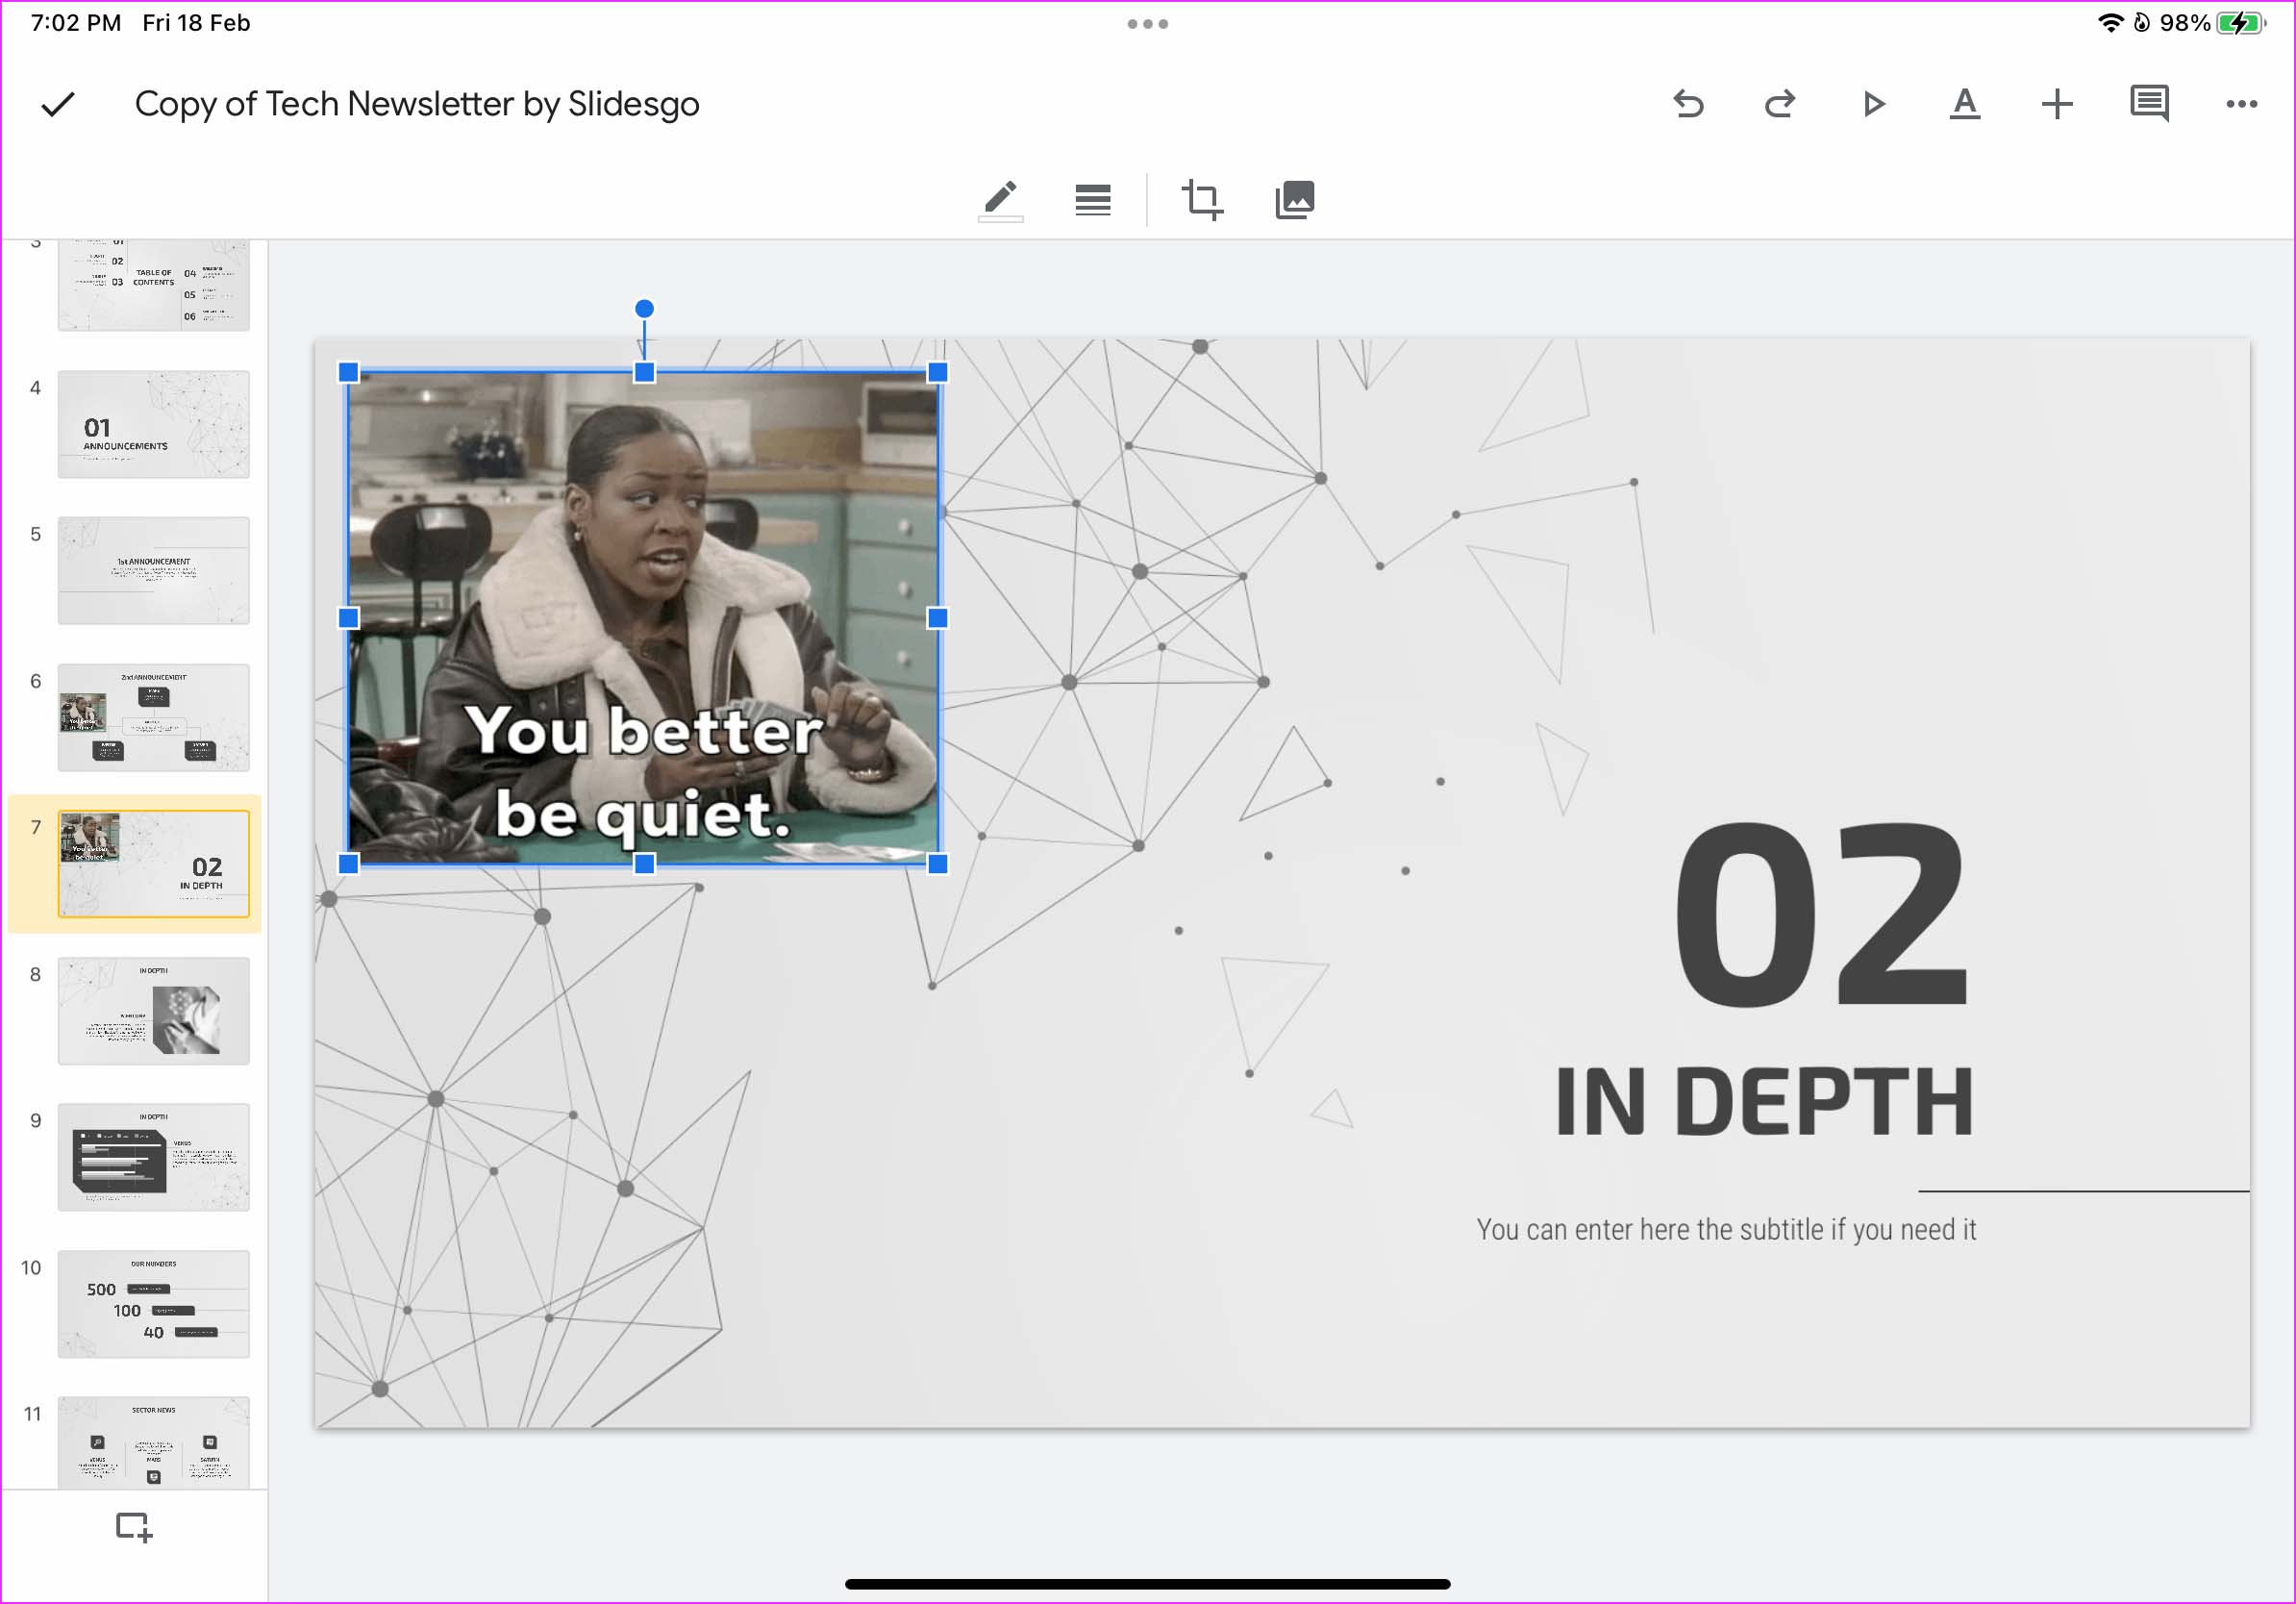Undo the last action
Screen dimensions: 2296x1604
[x=1688, y=104]
